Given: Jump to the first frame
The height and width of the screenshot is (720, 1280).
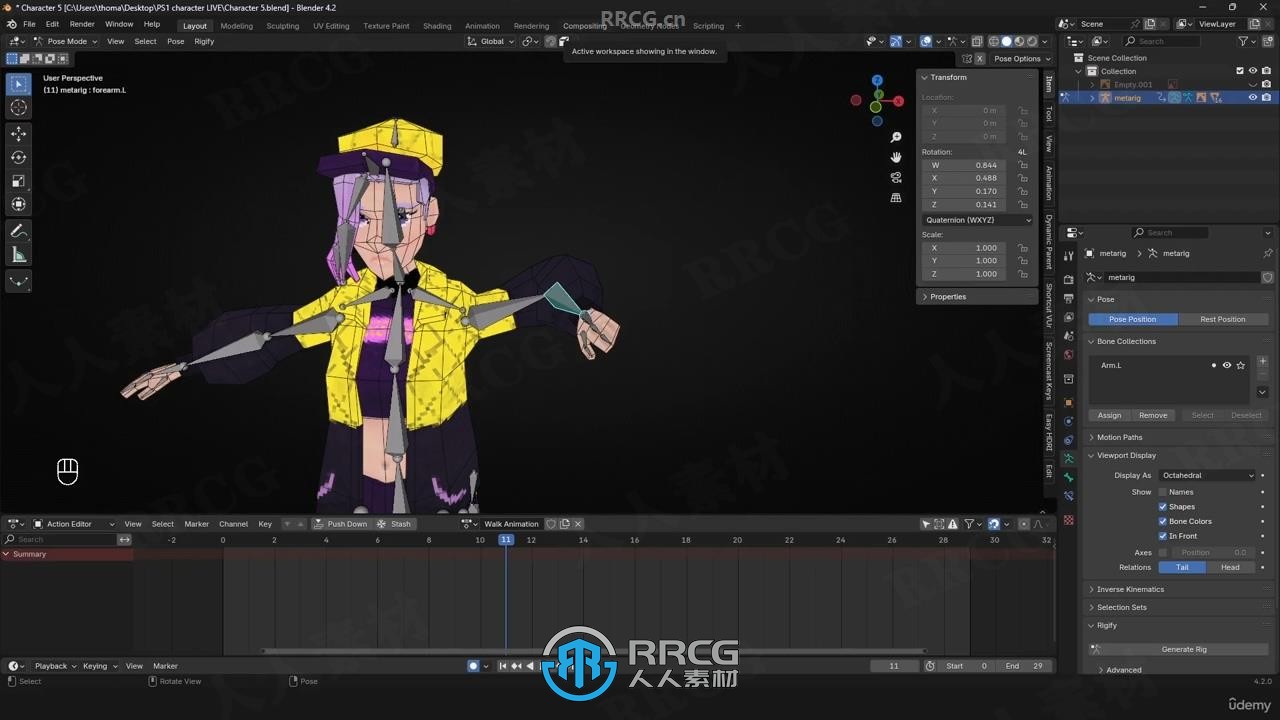Looking at the screenshot, I should (x=503, y=666).
